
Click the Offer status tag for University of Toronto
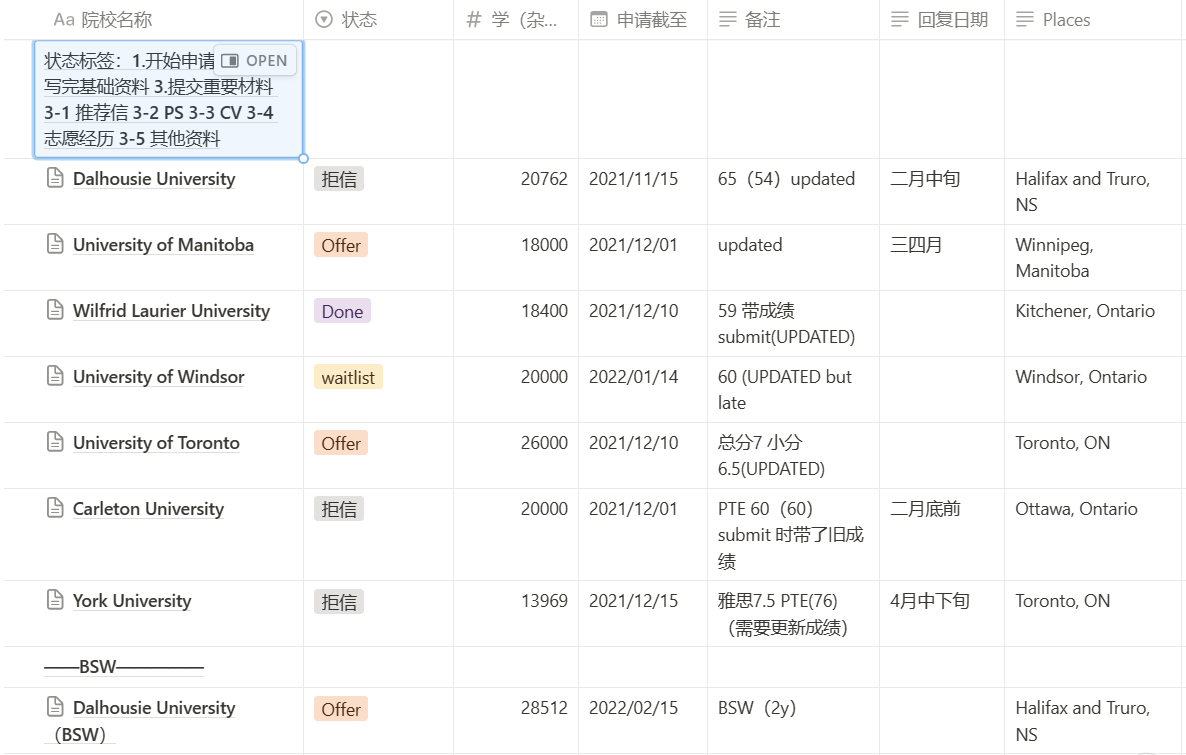pos(341,443)
